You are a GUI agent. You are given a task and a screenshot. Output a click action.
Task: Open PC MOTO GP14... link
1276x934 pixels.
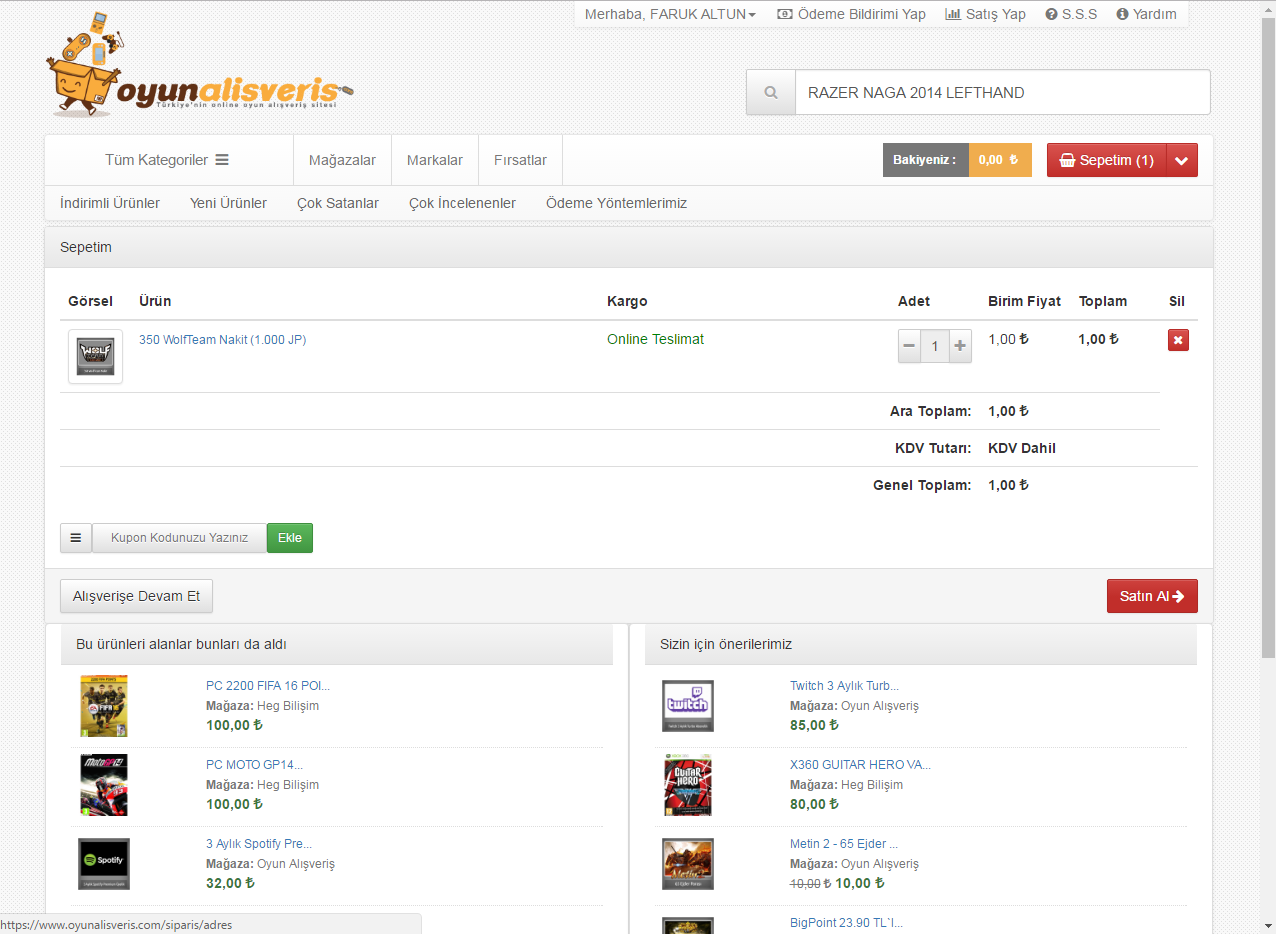pos(254,765)
